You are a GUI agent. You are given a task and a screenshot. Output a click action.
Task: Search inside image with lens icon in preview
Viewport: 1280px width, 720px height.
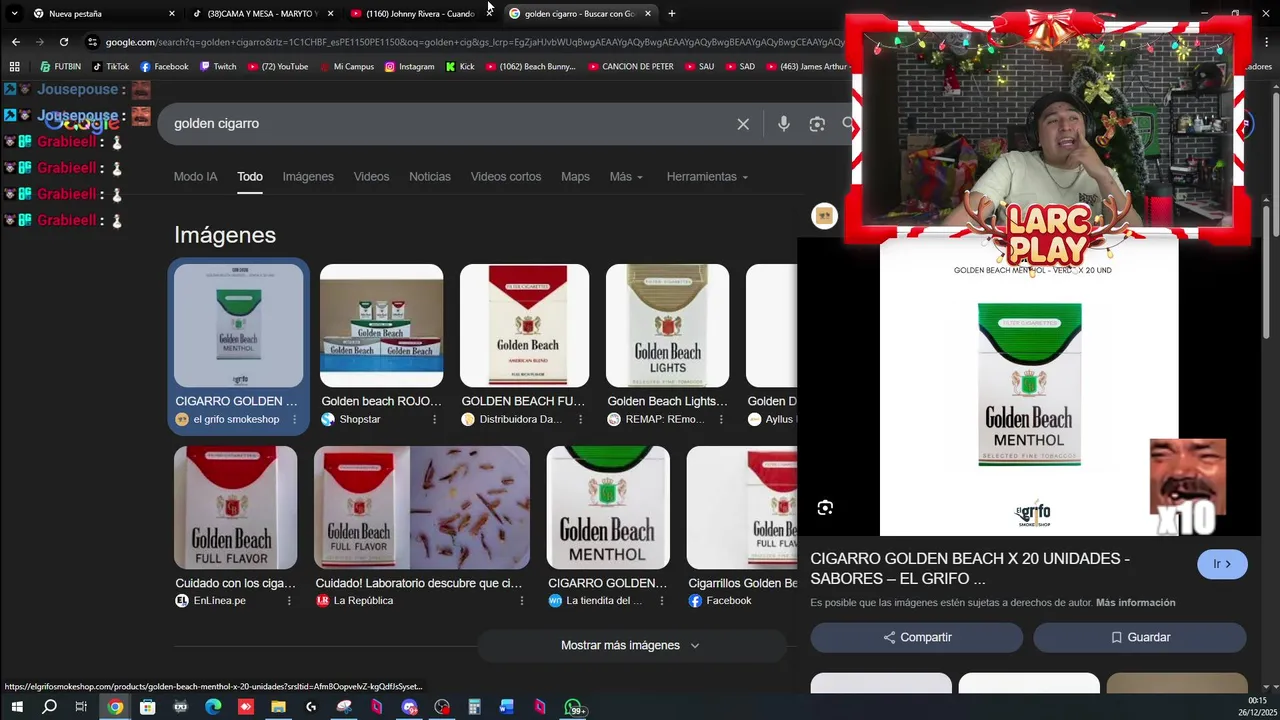click(x=825, y=508)
